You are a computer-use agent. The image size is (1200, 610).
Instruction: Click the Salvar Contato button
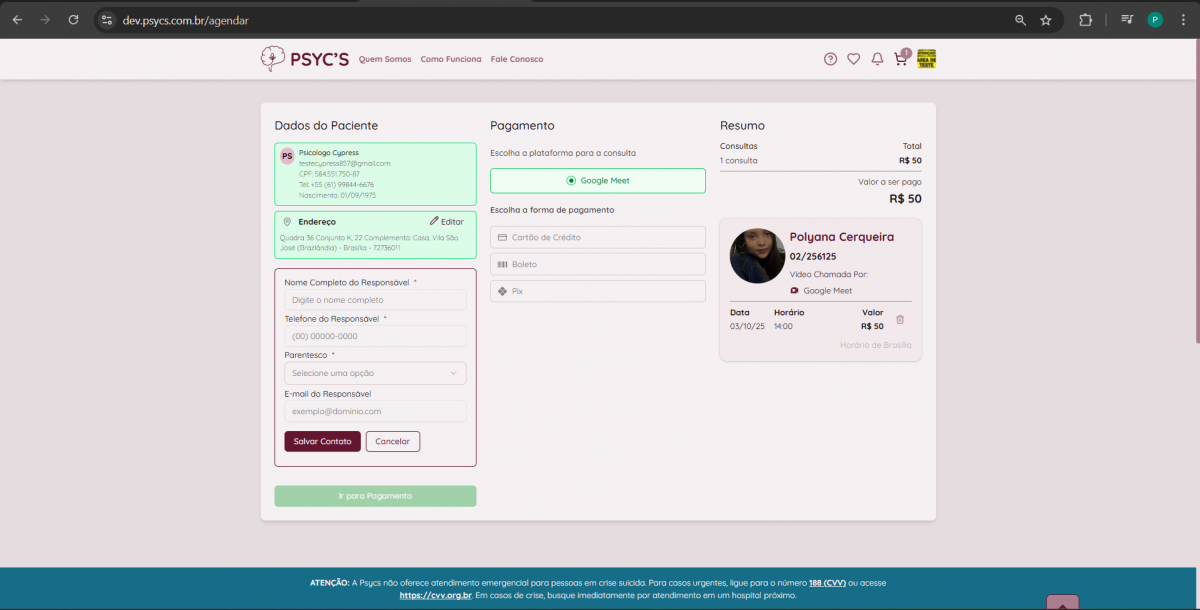[x=322, y=441]
